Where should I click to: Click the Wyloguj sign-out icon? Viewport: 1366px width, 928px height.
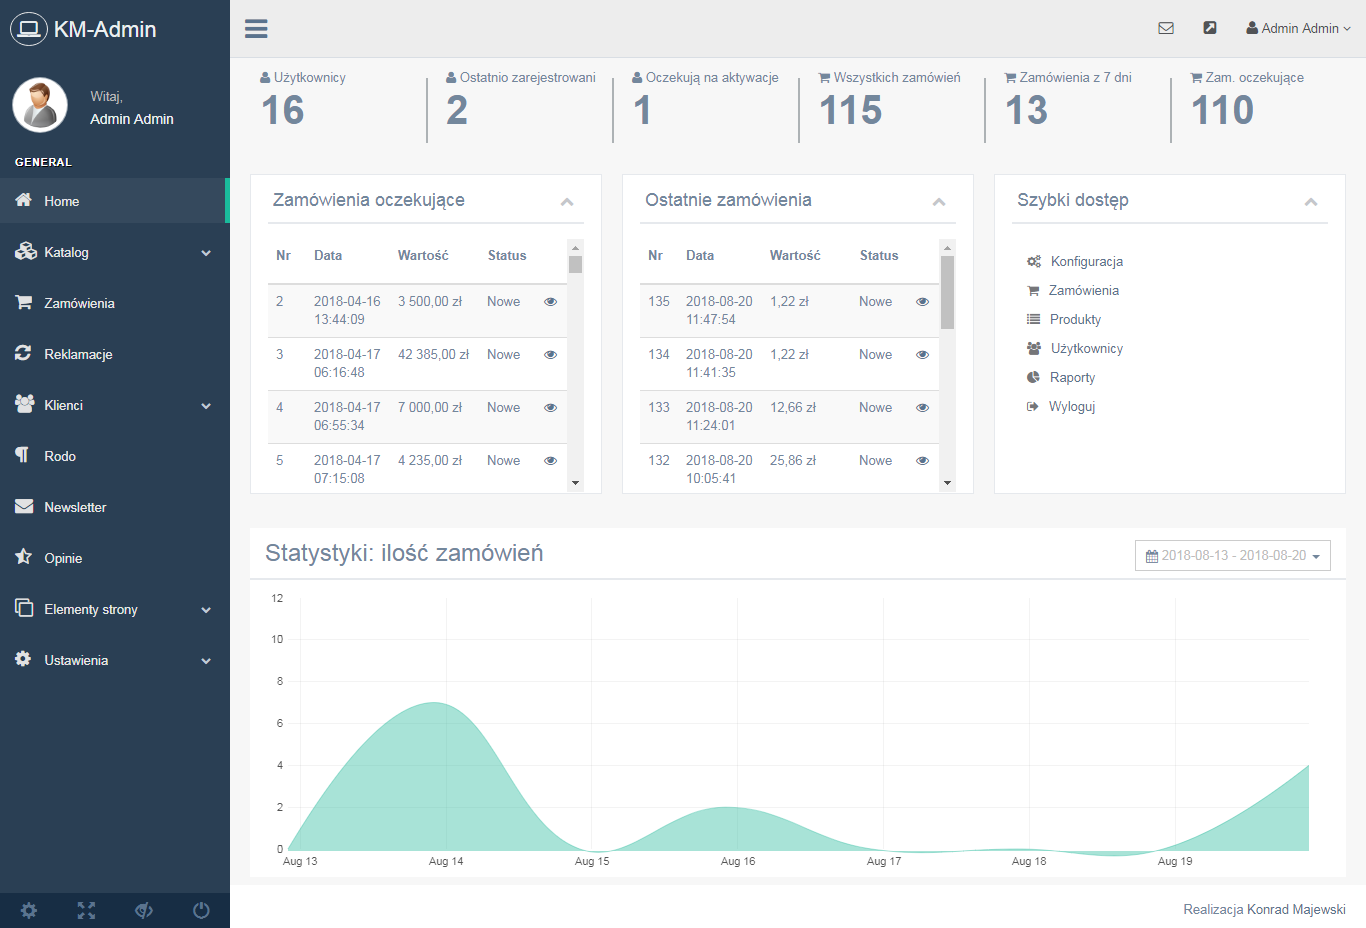pos(1033,406)
